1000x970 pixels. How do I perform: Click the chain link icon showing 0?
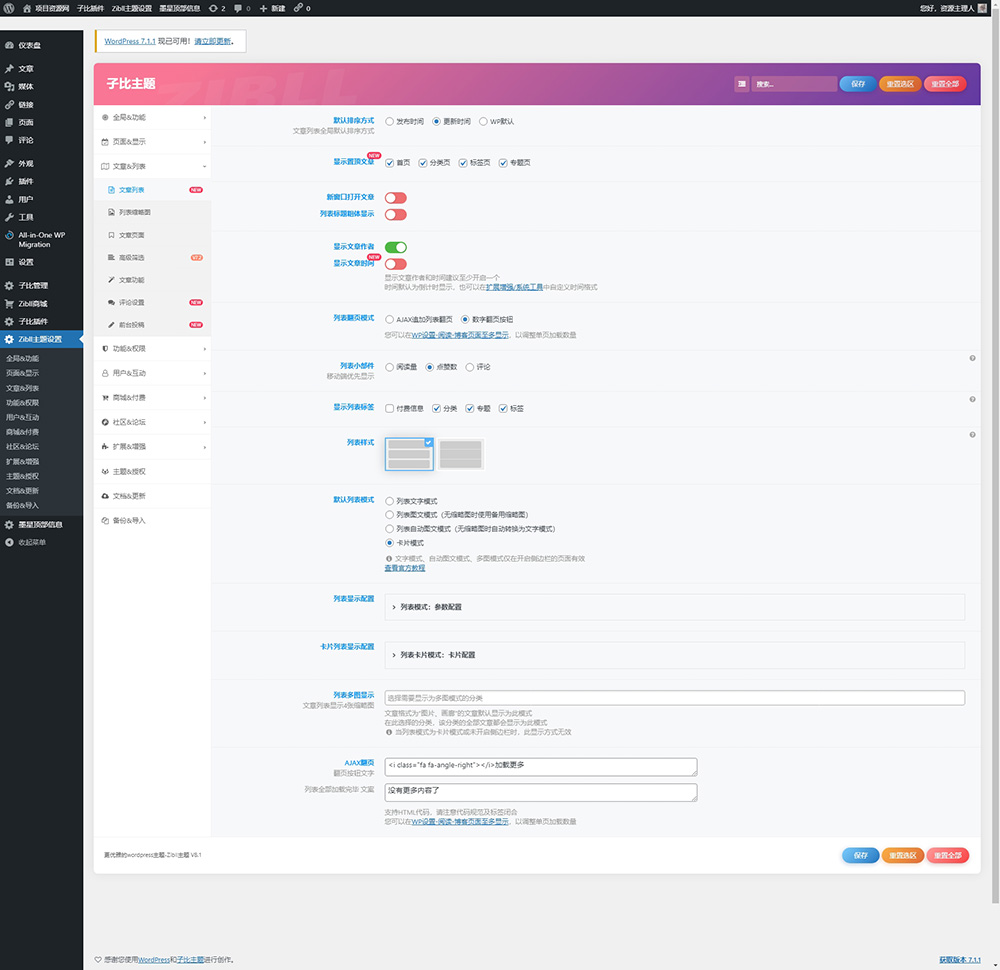pos(298,8)
